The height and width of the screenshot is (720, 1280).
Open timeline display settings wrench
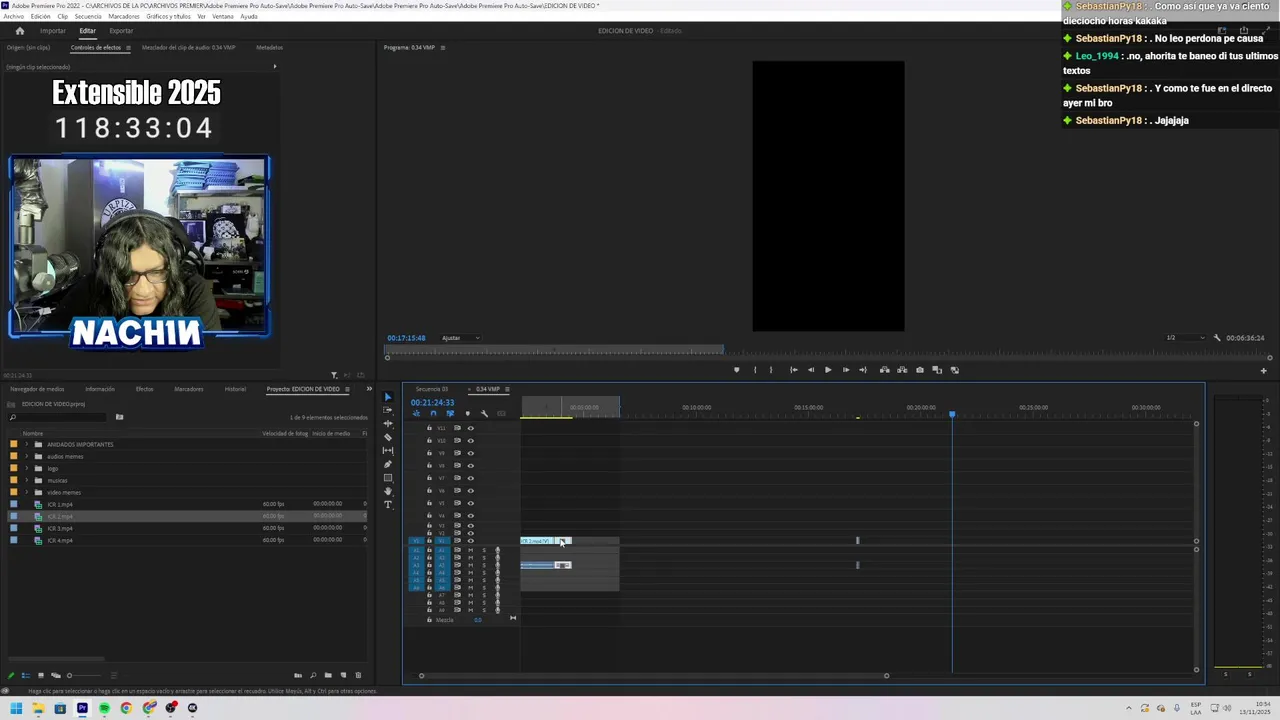point(484,414)
